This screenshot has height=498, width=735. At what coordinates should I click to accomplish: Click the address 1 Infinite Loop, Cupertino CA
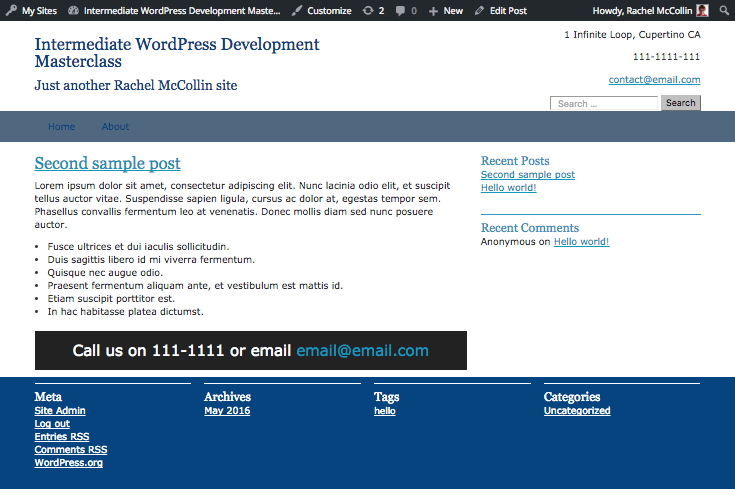point(632,35)
